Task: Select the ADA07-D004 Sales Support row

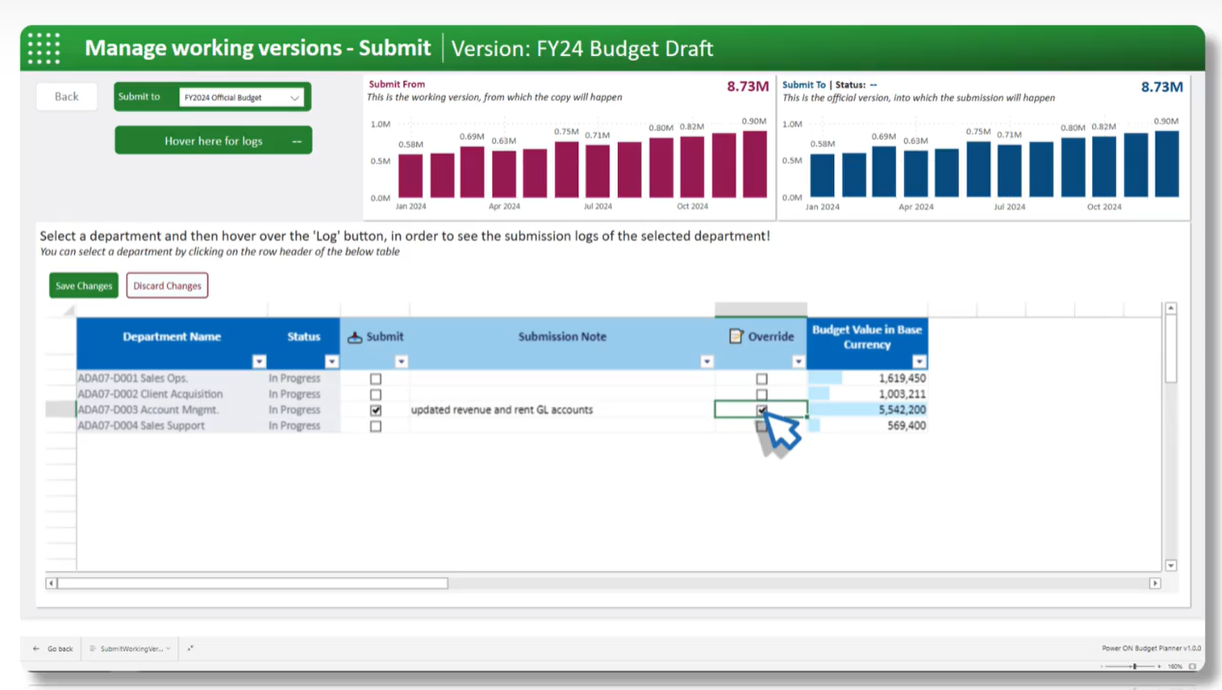Action: [x=60, y=426]
